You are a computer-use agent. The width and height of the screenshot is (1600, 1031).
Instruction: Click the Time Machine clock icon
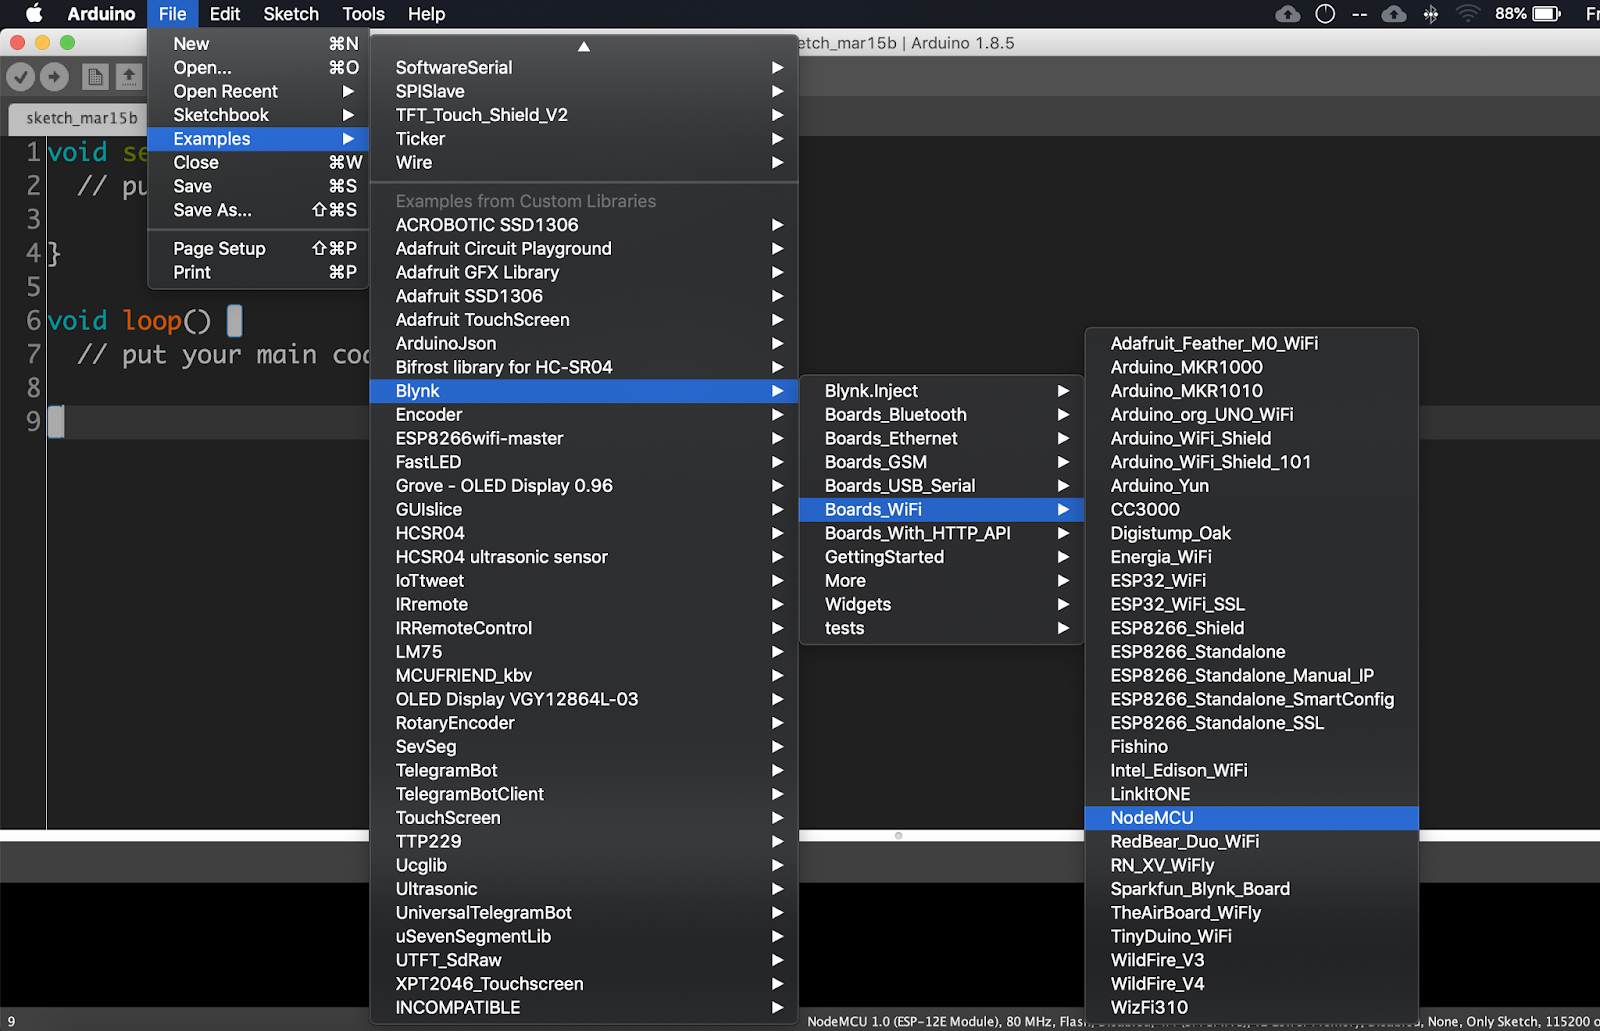[x=1325, y=14]
